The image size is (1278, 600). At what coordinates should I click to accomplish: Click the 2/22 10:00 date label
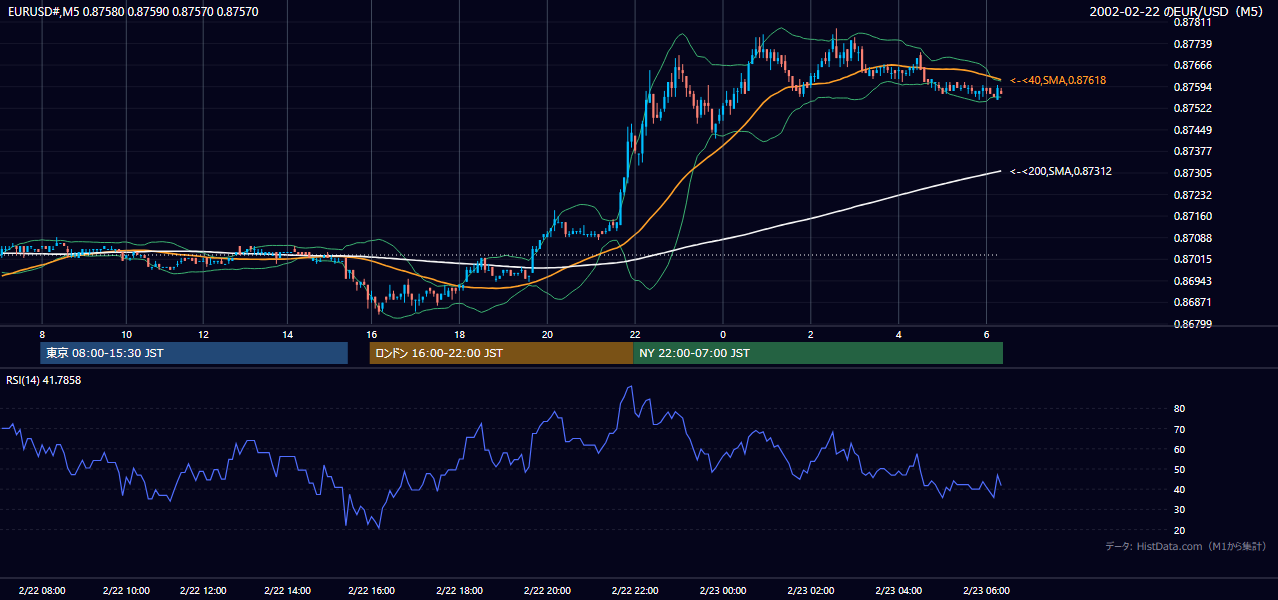pyautogui.click(x=126, y=590)
